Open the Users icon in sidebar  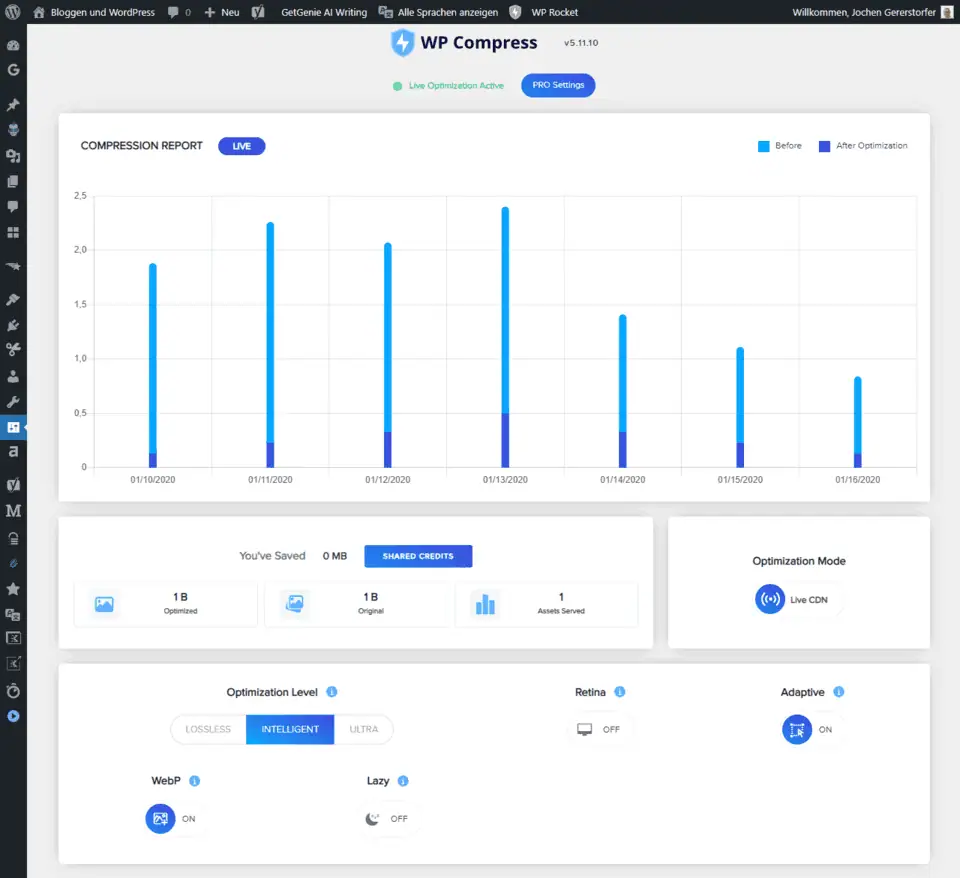point(13,376)
